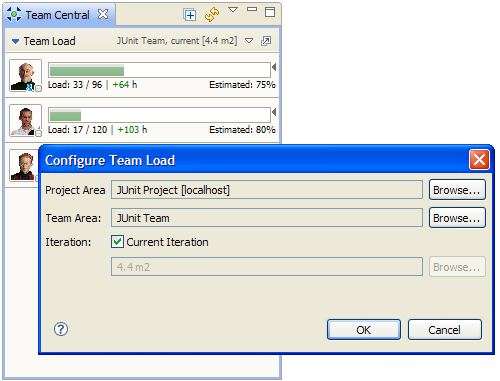Maximize the Team Central view

[270, 12]
